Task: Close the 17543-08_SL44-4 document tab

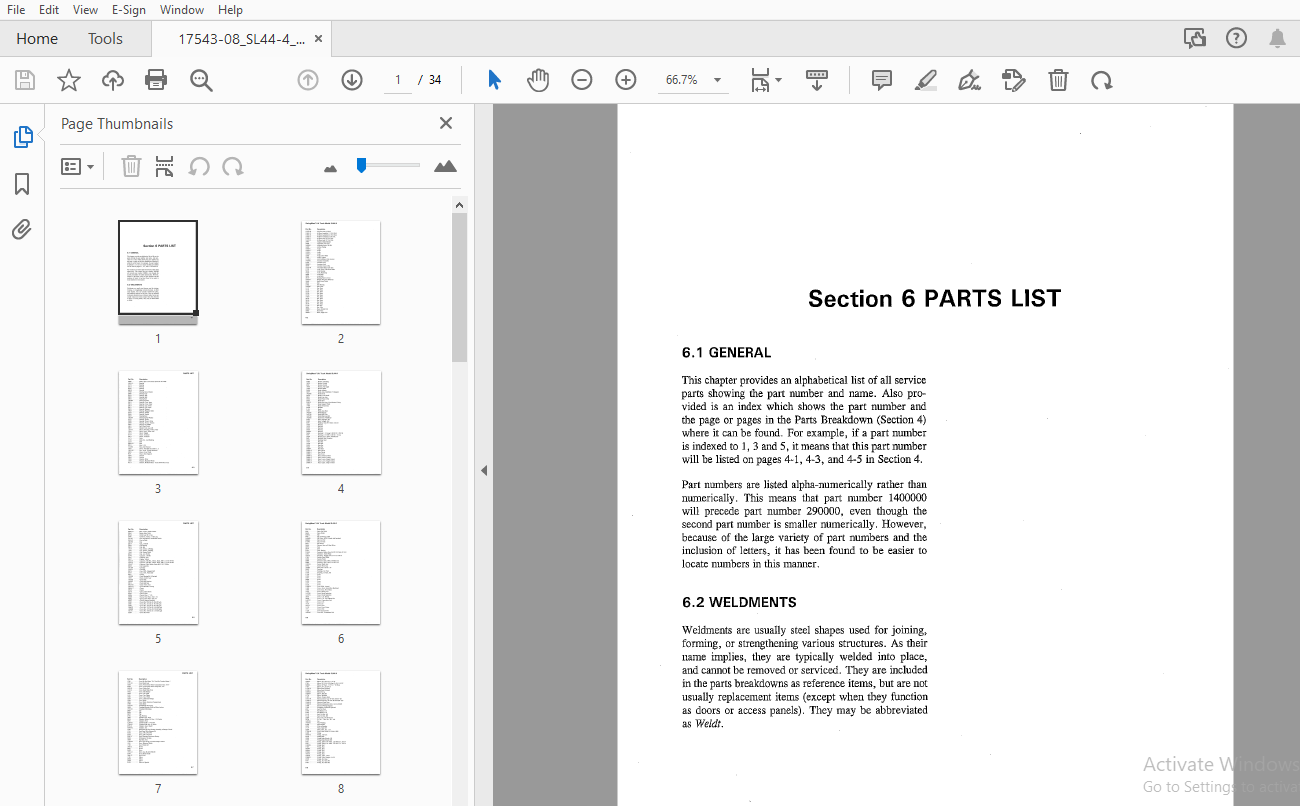Action: click(318, 39)
